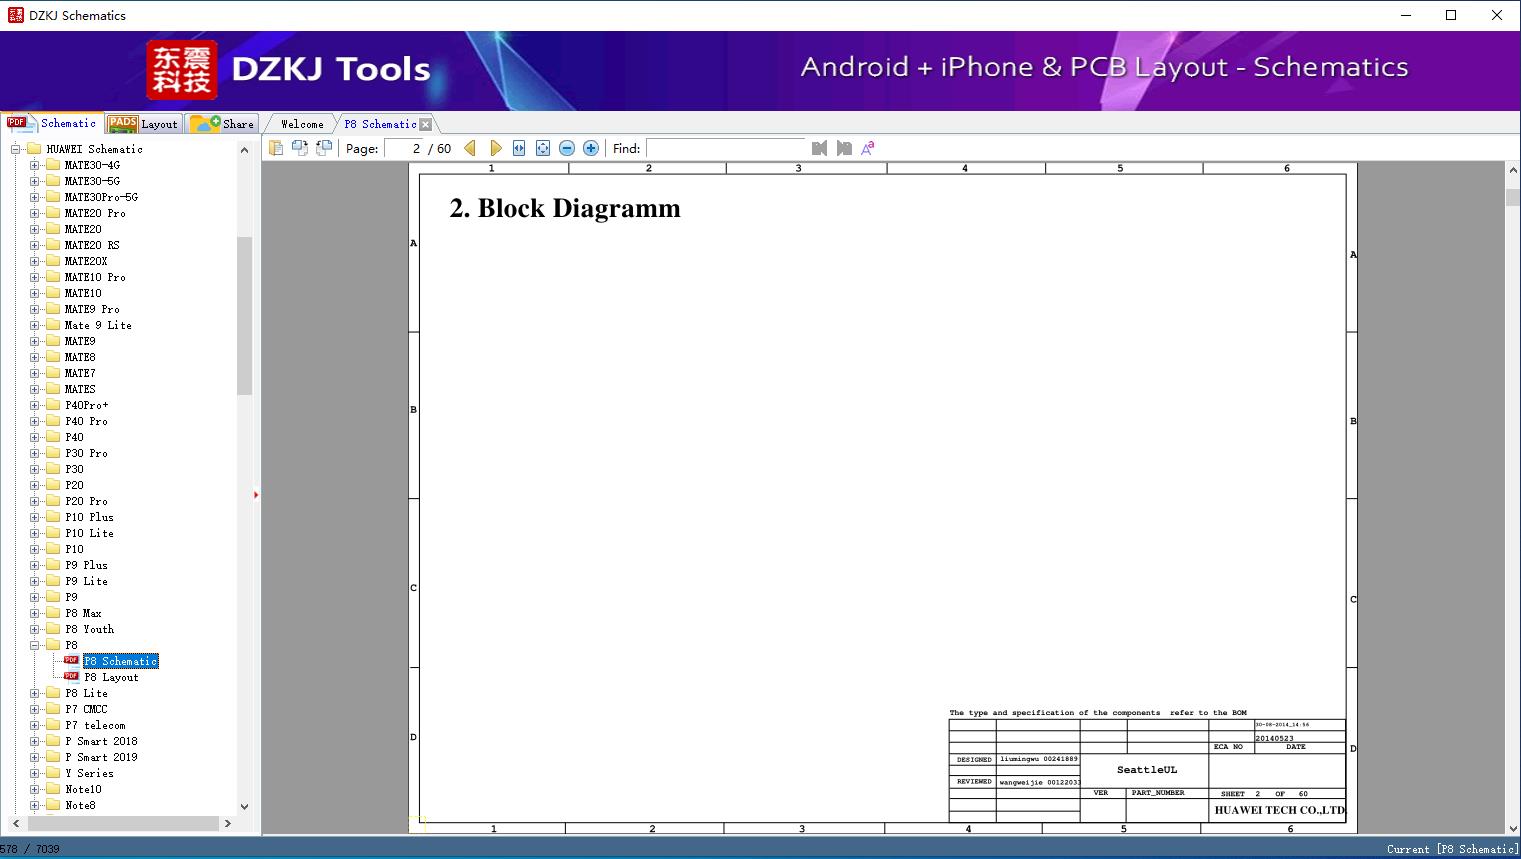Viewport: 1521px width, 859px height.
Task: Fit page to width icon
Action: (x=519, y=148)
